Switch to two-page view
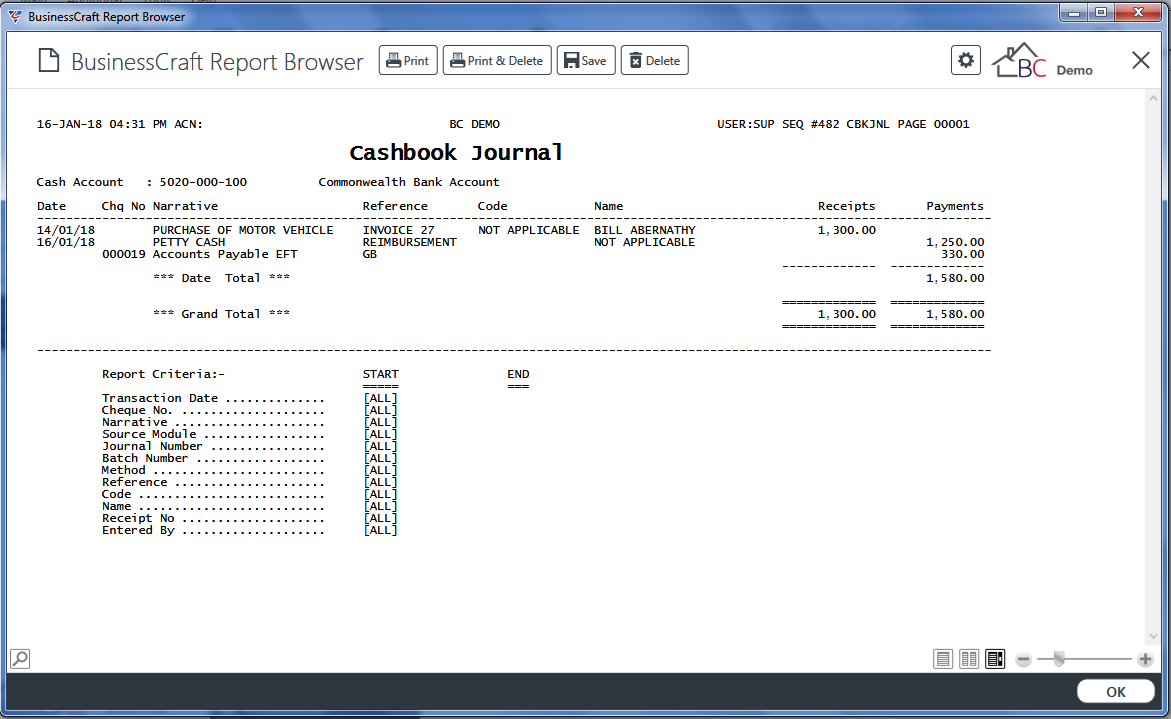This screenshot has height=719, width=1171. (969, 659)
